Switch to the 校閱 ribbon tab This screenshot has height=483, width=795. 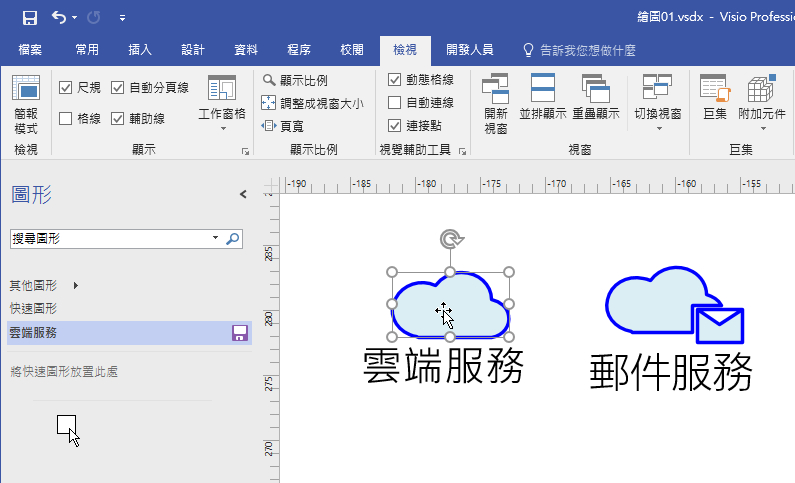pyautogui.click(x=351, y=50)
